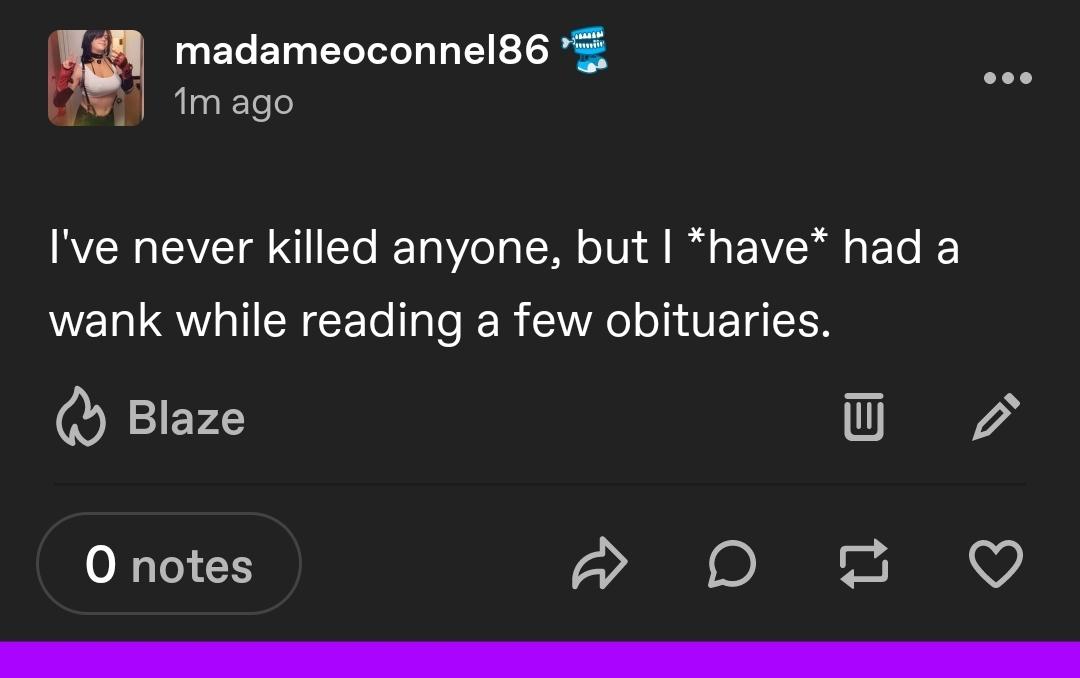Click the purple bar below the post
This screenshot has width=1080, height=678.
point(540,660)
